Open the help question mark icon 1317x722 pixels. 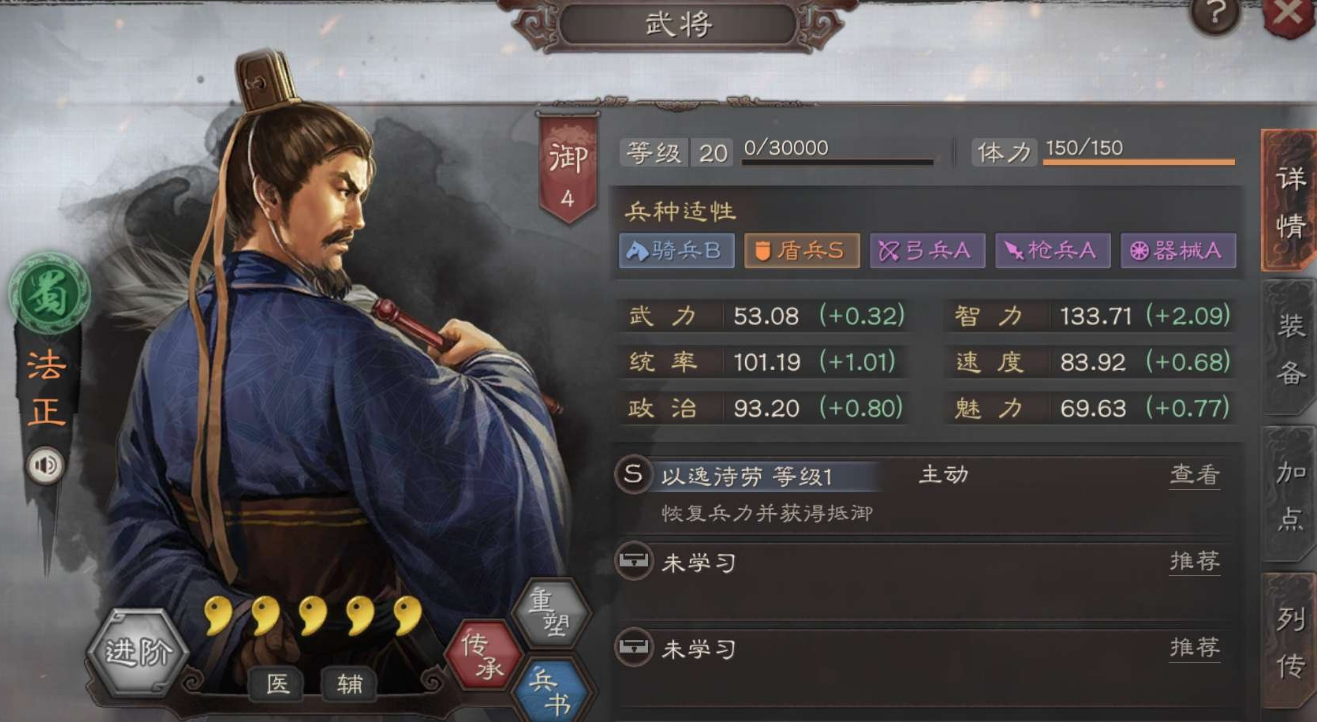1215,14
